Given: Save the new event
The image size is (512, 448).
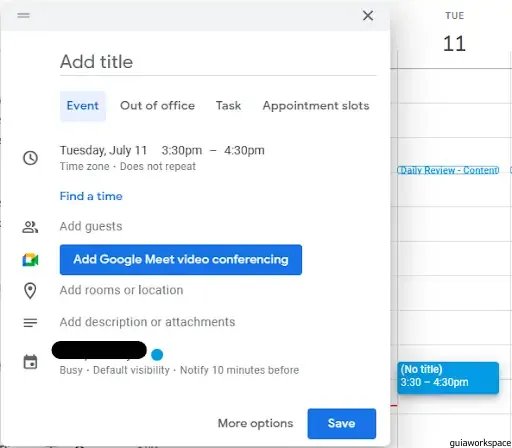Looking at the screenshot, I should point(342,423).
